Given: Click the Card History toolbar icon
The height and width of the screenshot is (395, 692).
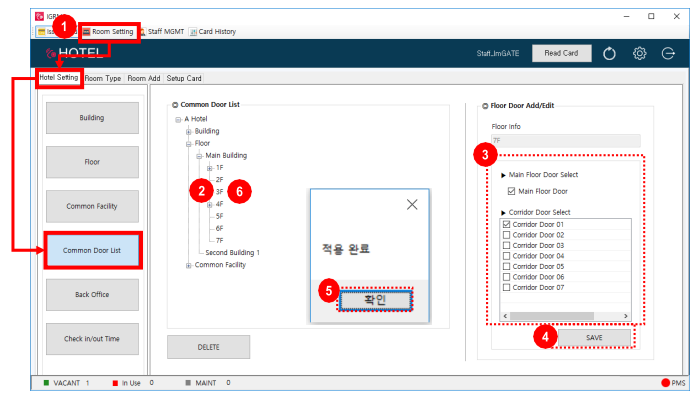Looking at the screenshot, I should (193, 32).
